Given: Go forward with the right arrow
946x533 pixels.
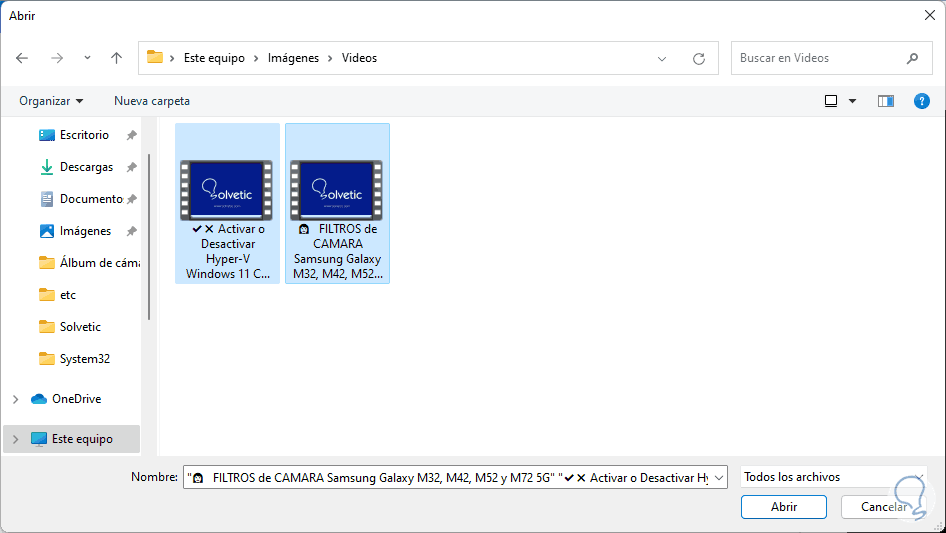Looking at the screenshot, I should [57, 58].
